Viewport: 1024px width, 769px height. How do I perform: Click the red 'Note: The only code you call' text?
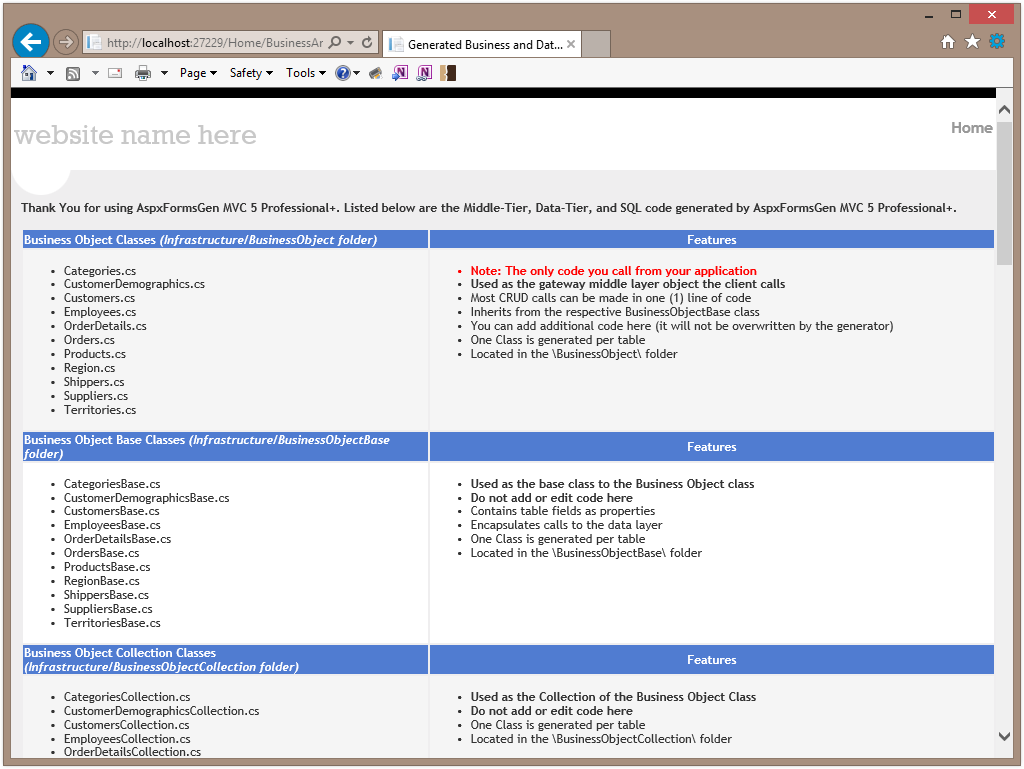tap(614, 271)
